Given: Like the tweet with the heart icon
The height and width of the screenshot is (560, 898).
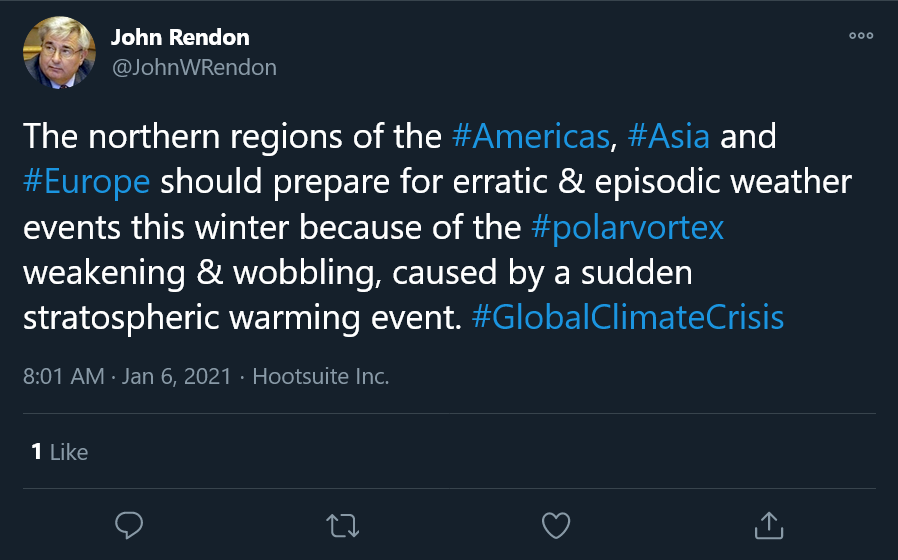Looking at the screenshot, I should [555, 524].
